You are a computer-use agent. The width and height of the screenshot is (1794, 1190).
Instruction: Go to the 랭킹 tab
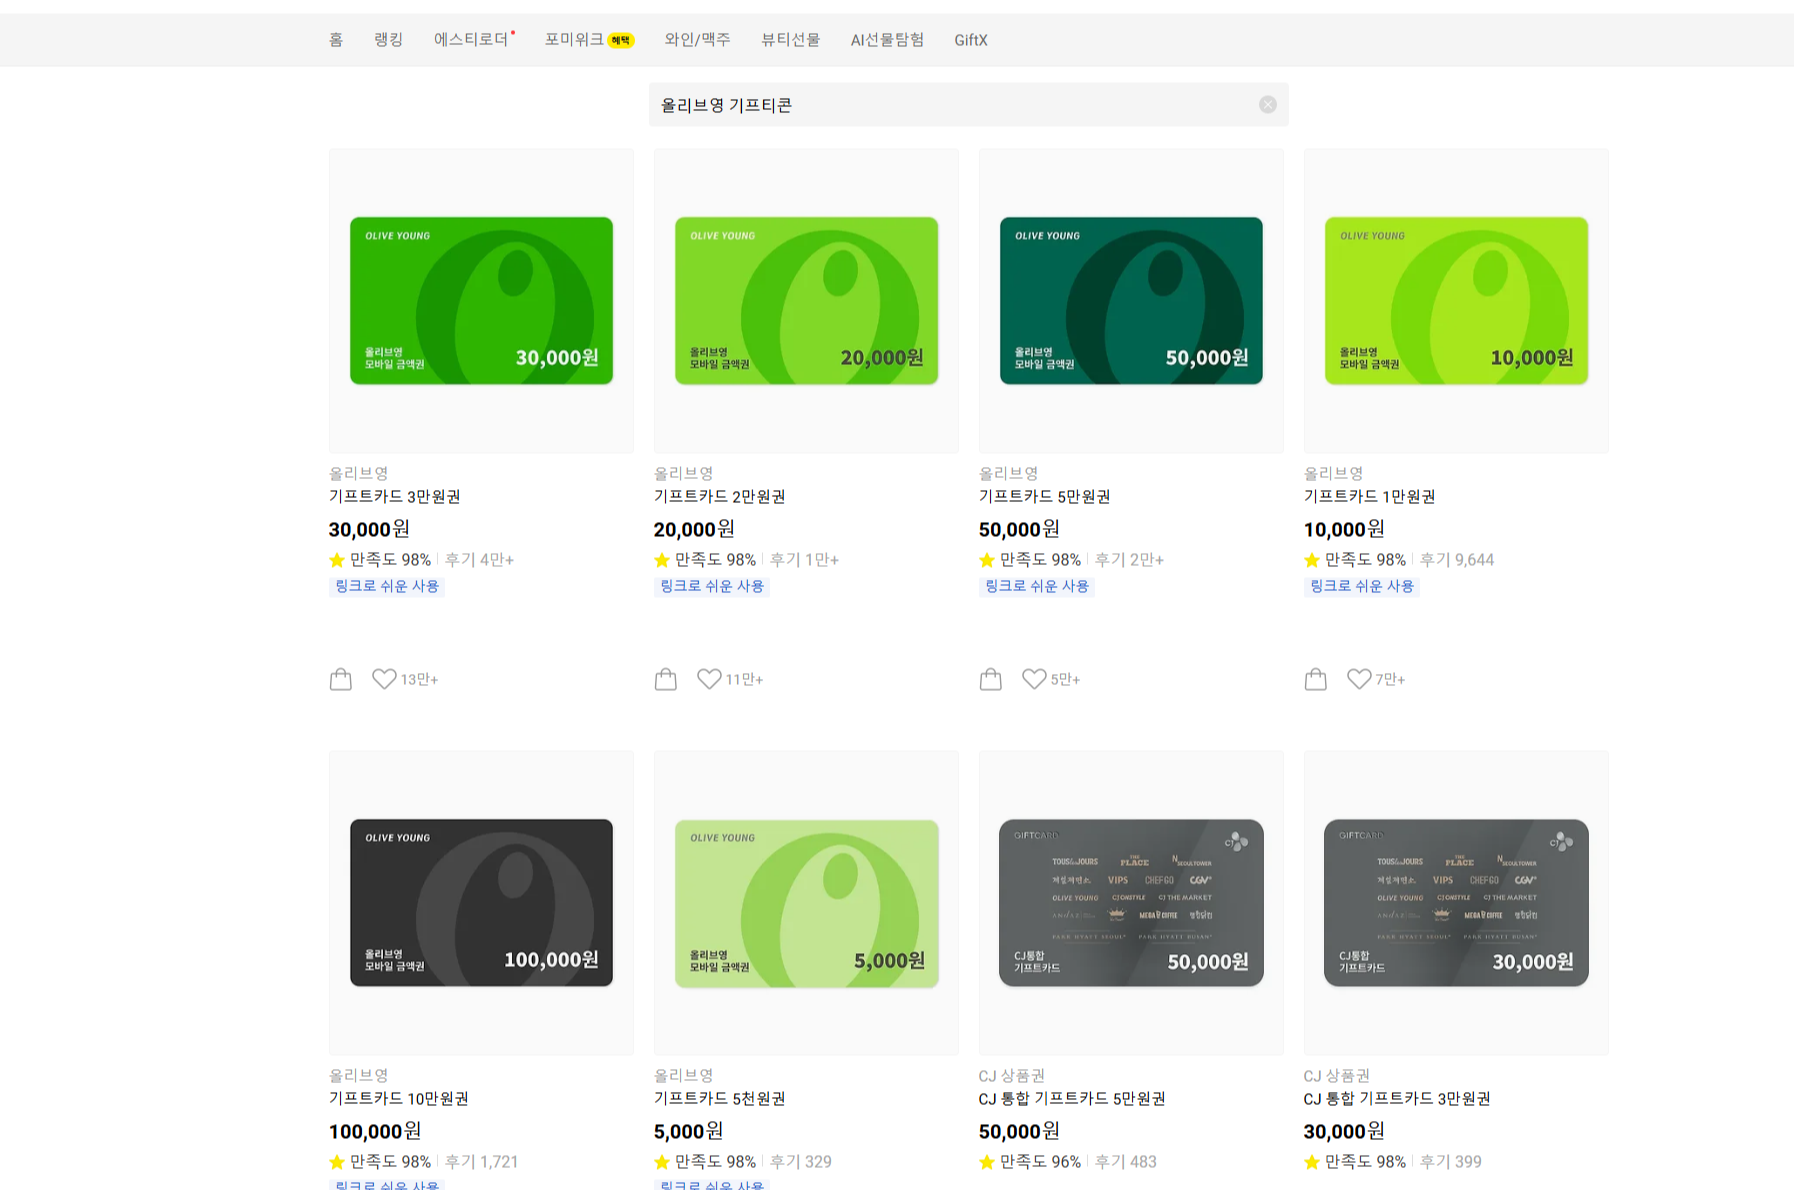pos(388,40)
